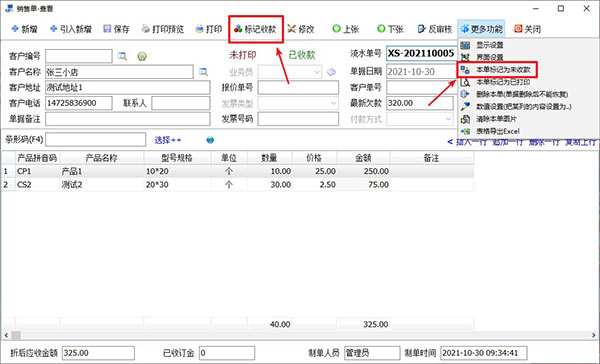Click the 条形码(F4) barcode input field
Screen dimensions: 600x364
tap(96, 139)
